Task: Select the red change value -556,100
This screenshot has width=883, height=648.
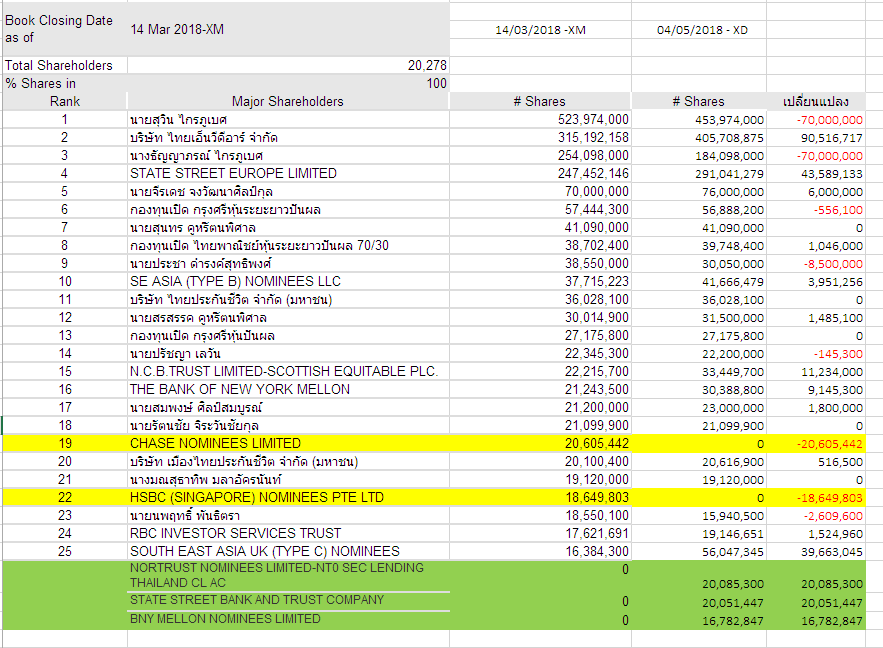Action: coord(816,209)
